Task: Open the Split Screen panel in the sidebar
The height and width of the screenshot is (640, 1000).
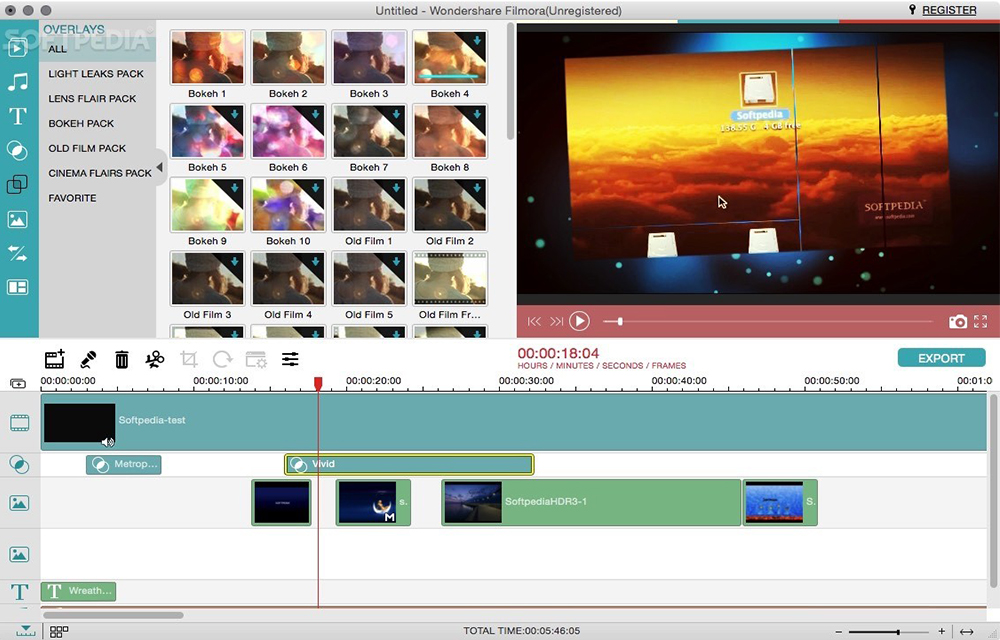Action: 18,287
